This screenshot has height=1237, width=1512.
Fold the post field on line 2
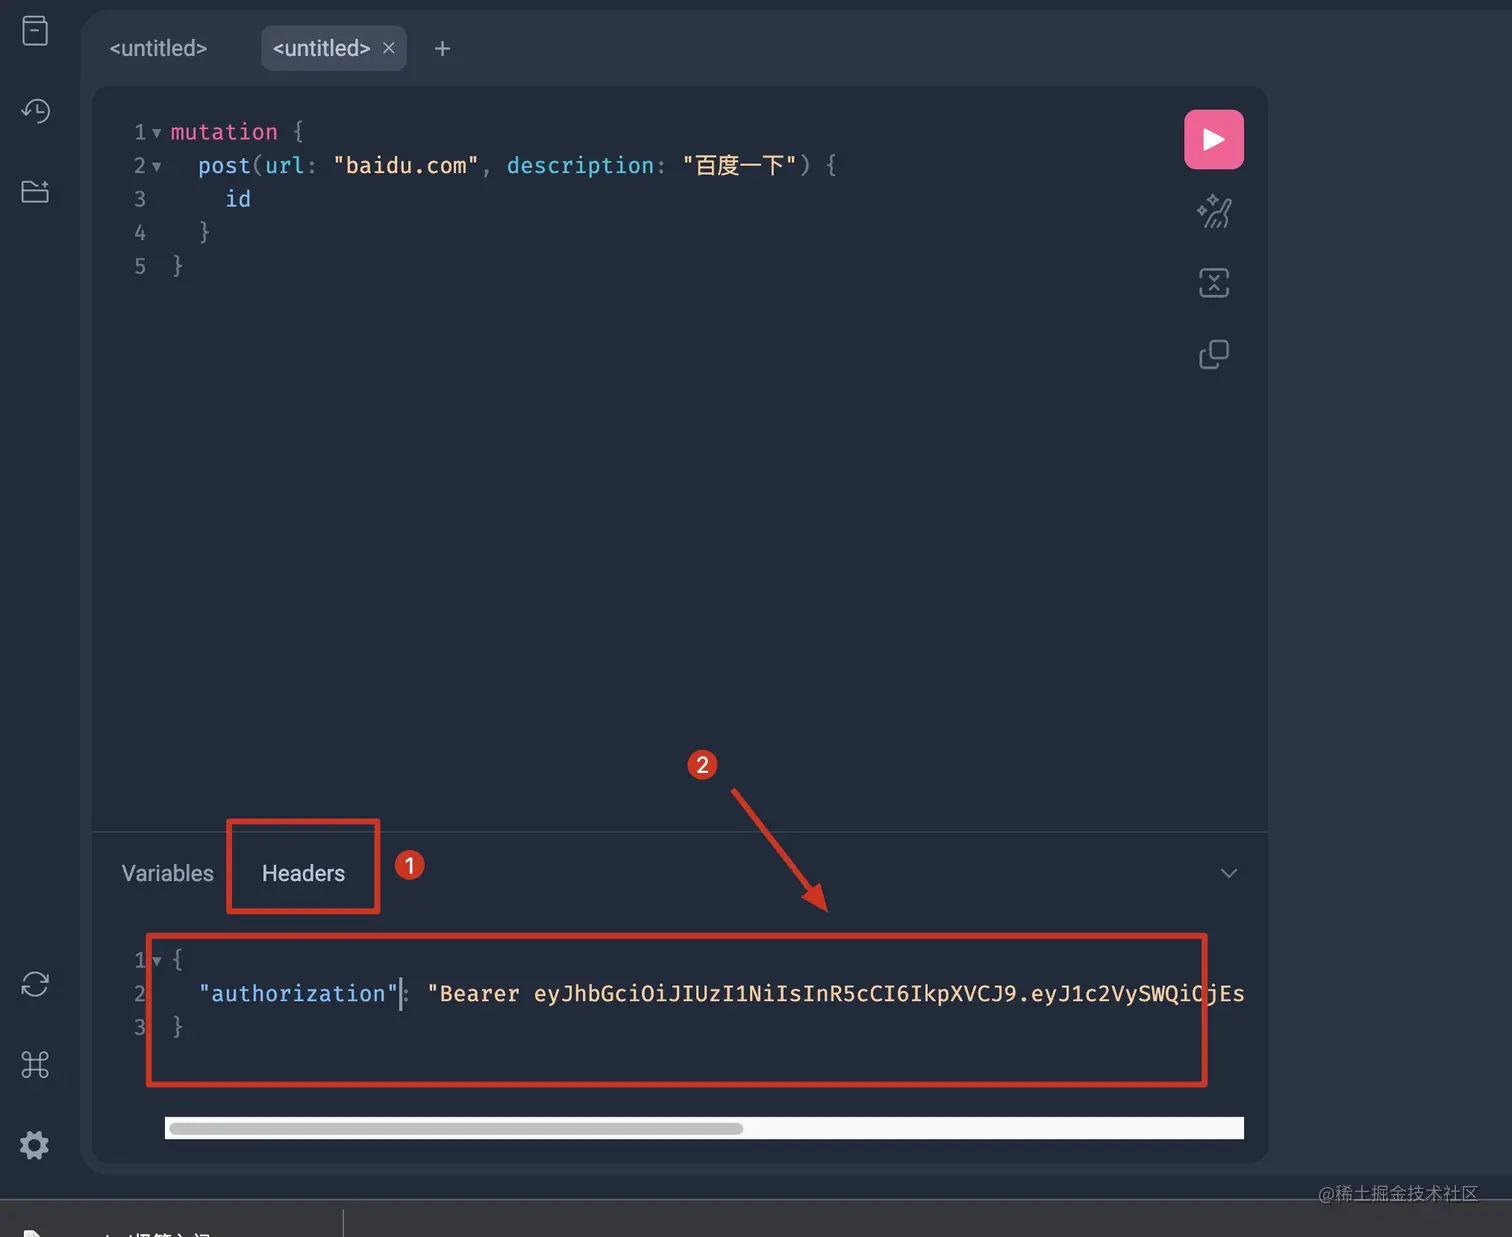156,166
